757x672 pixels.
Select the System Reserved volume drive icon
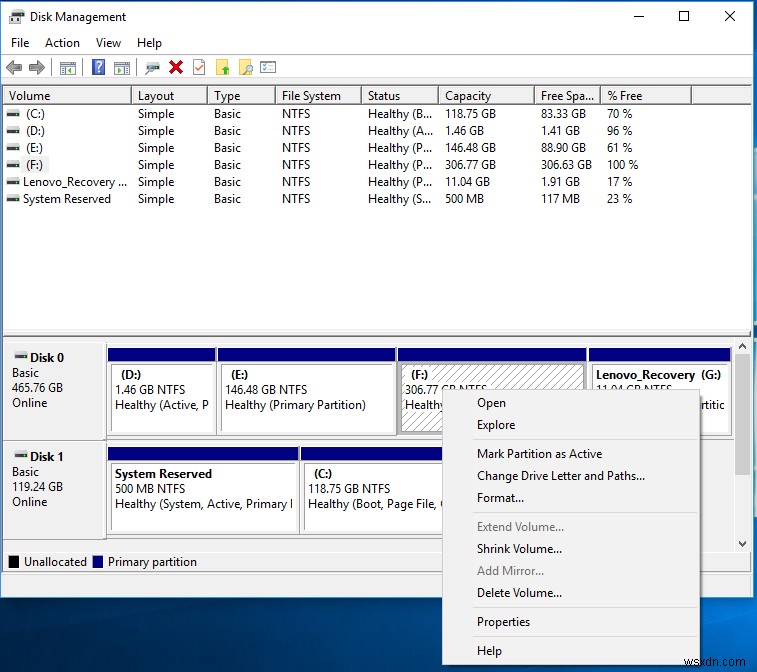click(x=14, y=199)
